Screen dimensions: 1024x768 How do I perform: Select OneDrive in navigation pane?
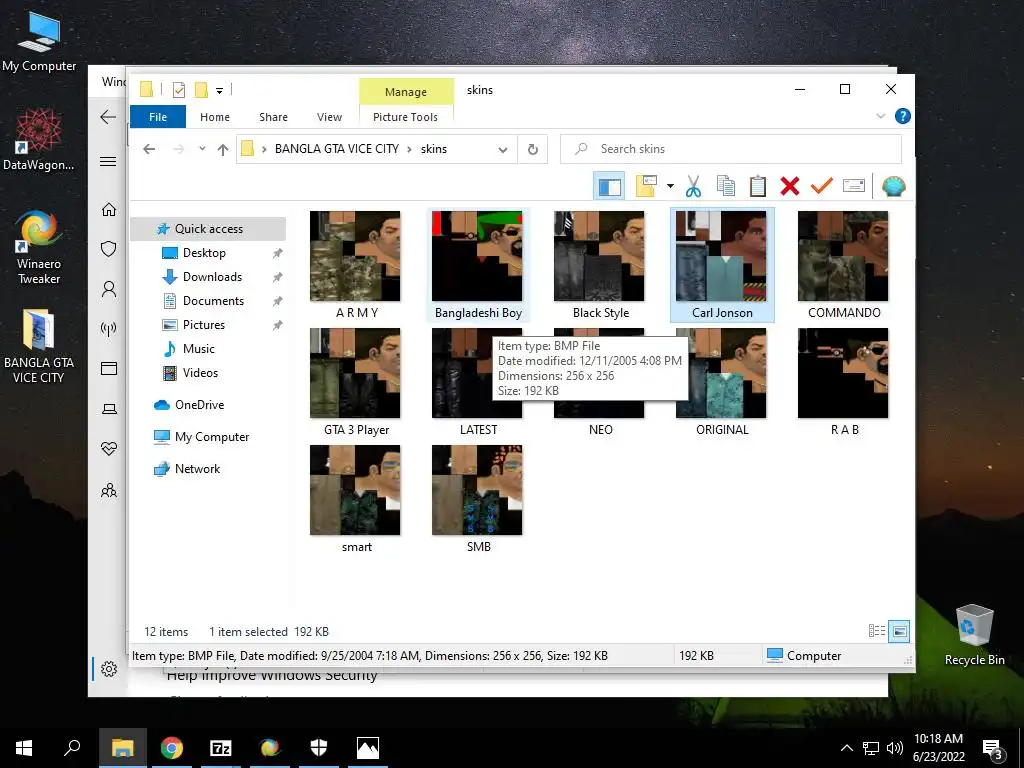199,405
